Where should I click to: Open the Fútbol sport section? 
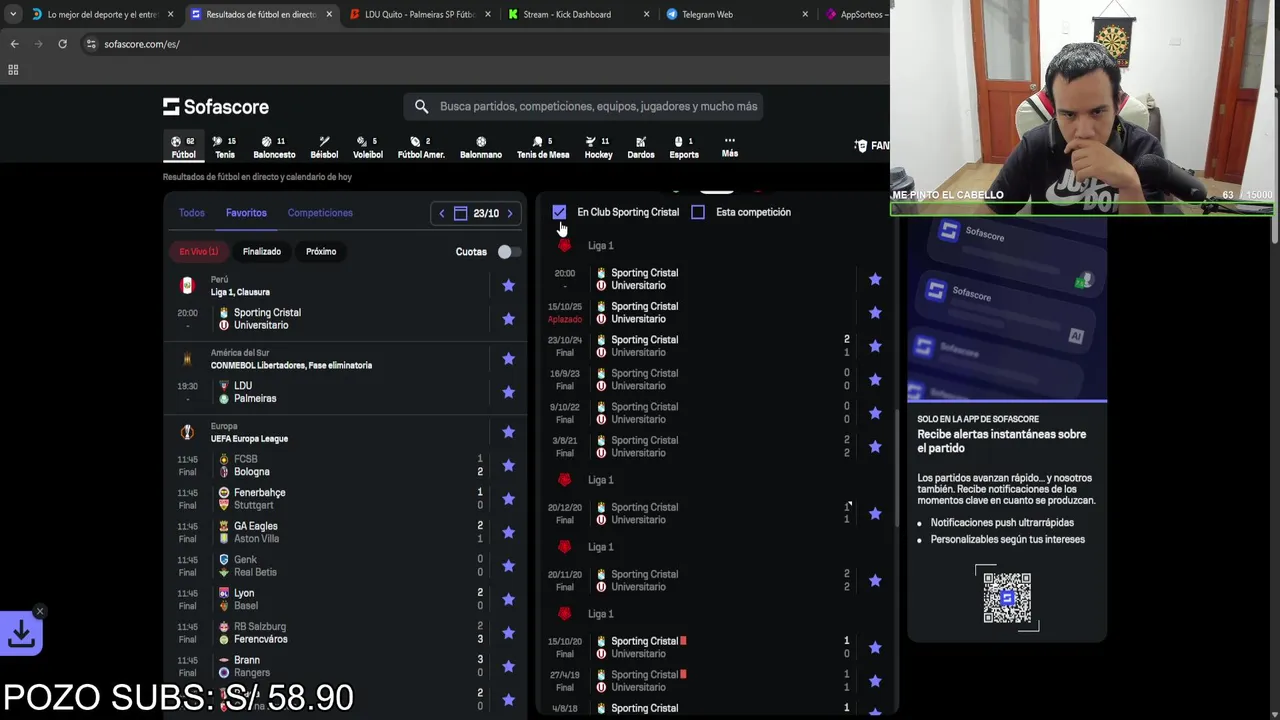click(x=183, y=147)
